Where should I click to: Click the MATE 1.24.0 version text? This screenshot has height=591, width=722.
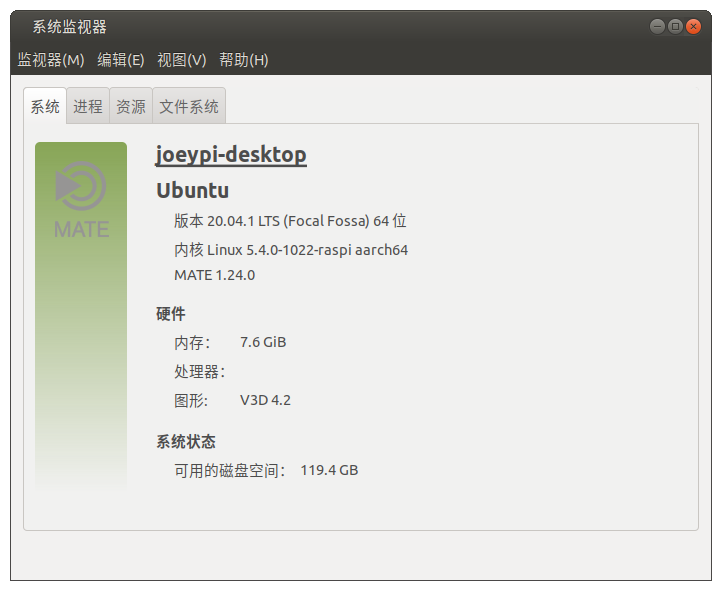point(215,275)
